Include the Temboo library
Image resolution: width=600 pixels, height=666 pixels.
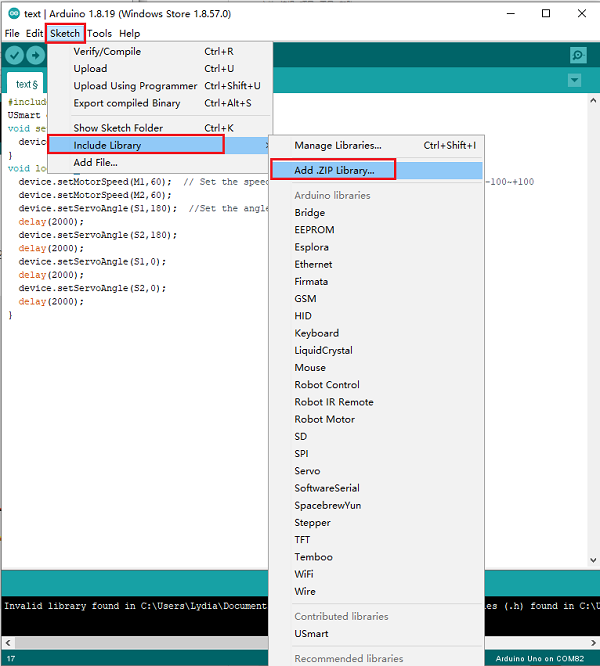coord(377,557)
